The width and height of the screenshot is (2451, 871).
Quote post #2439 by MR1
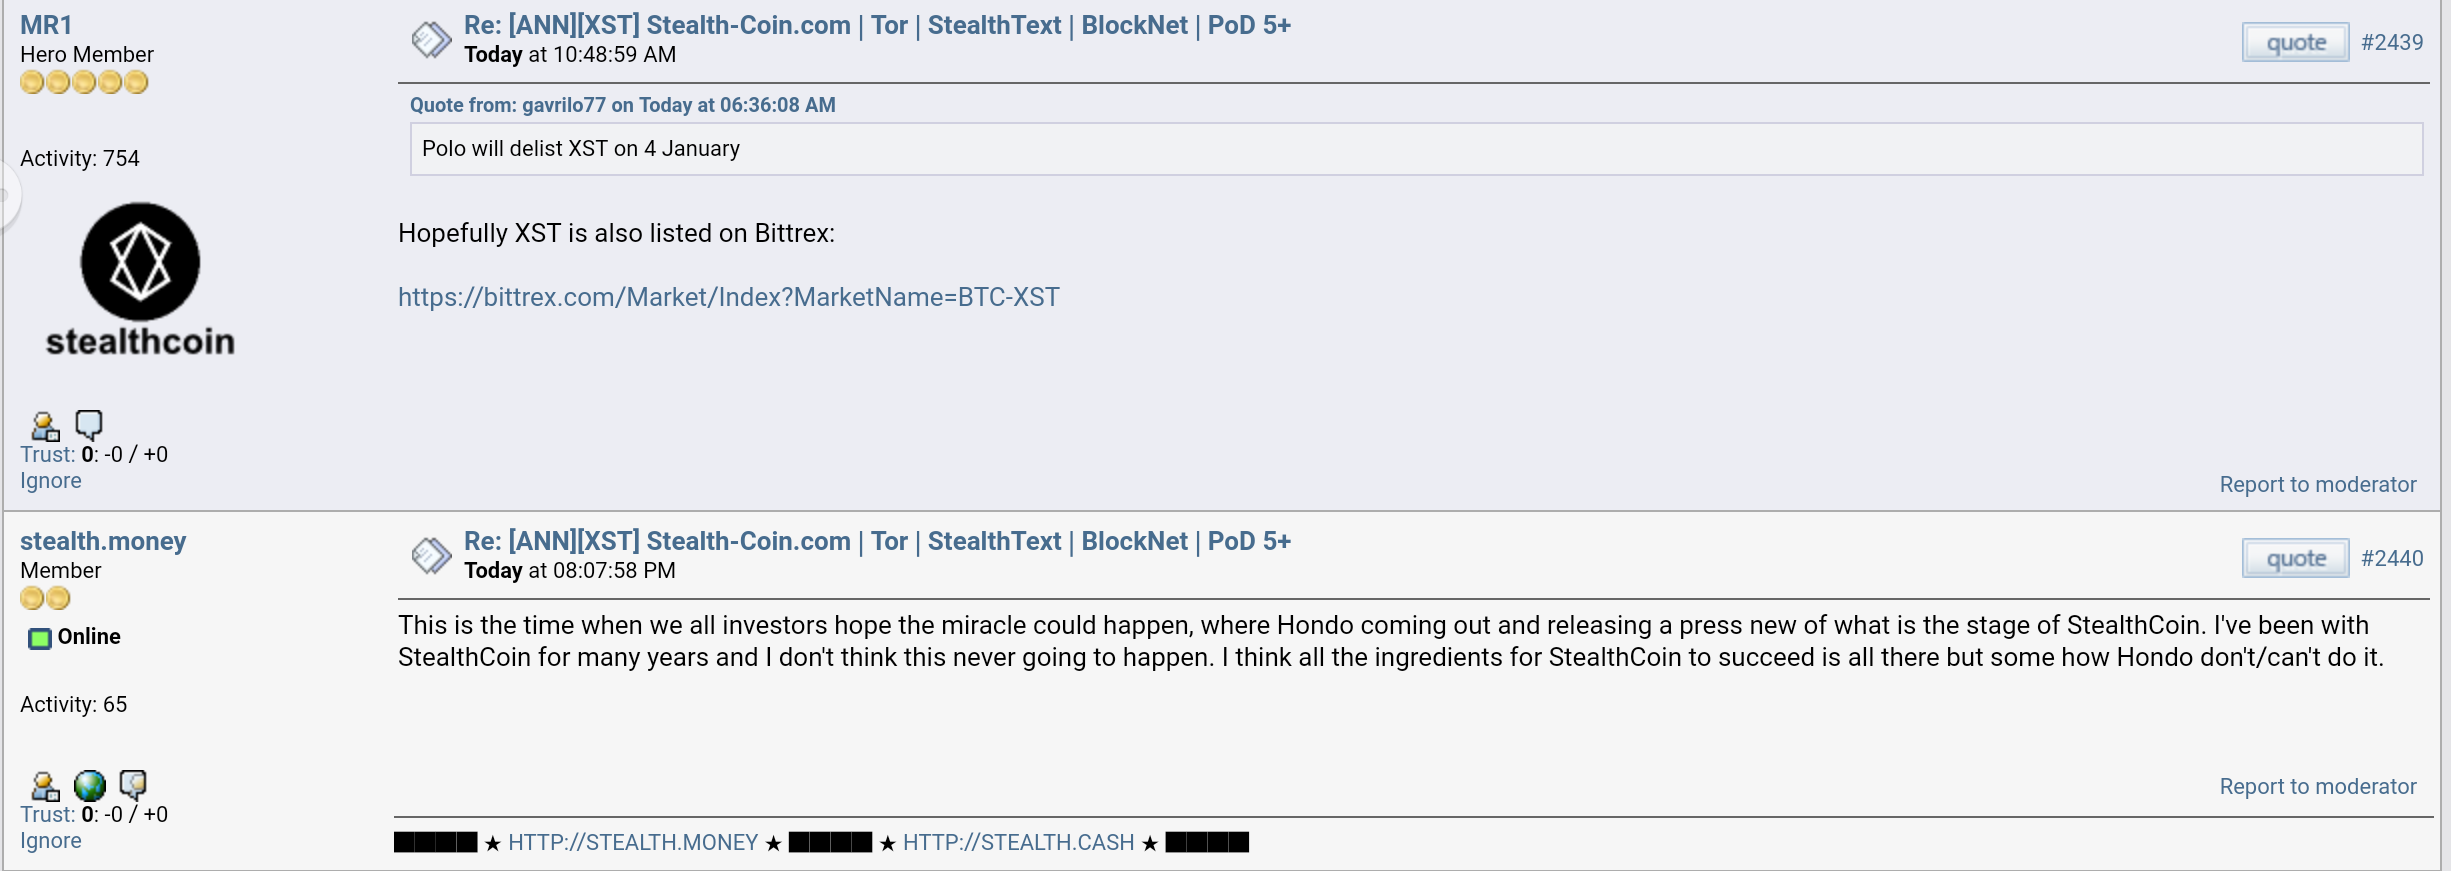[2295, 43]
